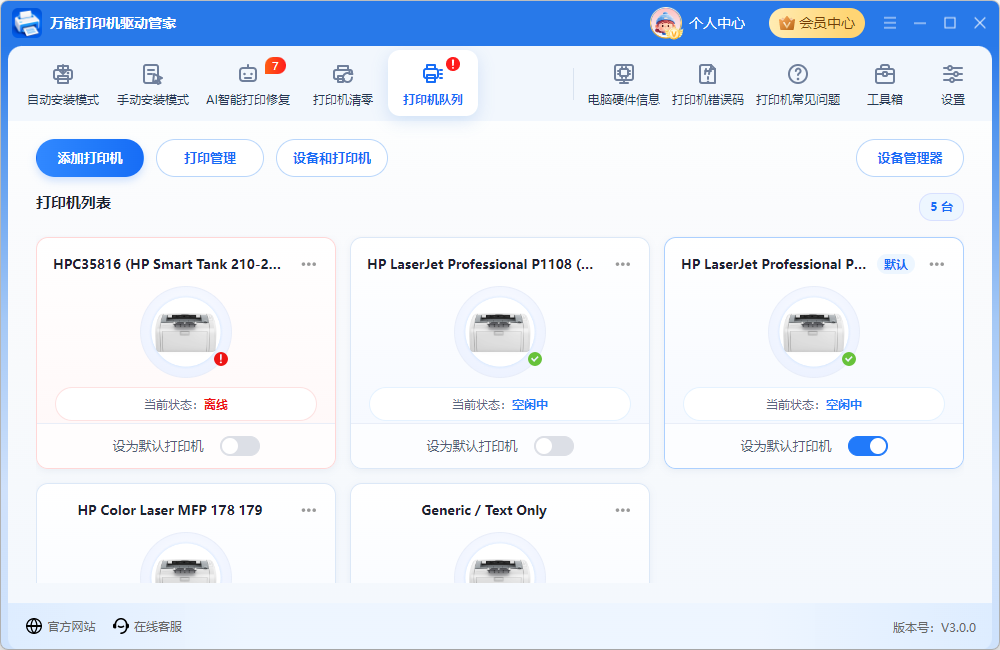Click the user avatar icon

coord(666,23)
